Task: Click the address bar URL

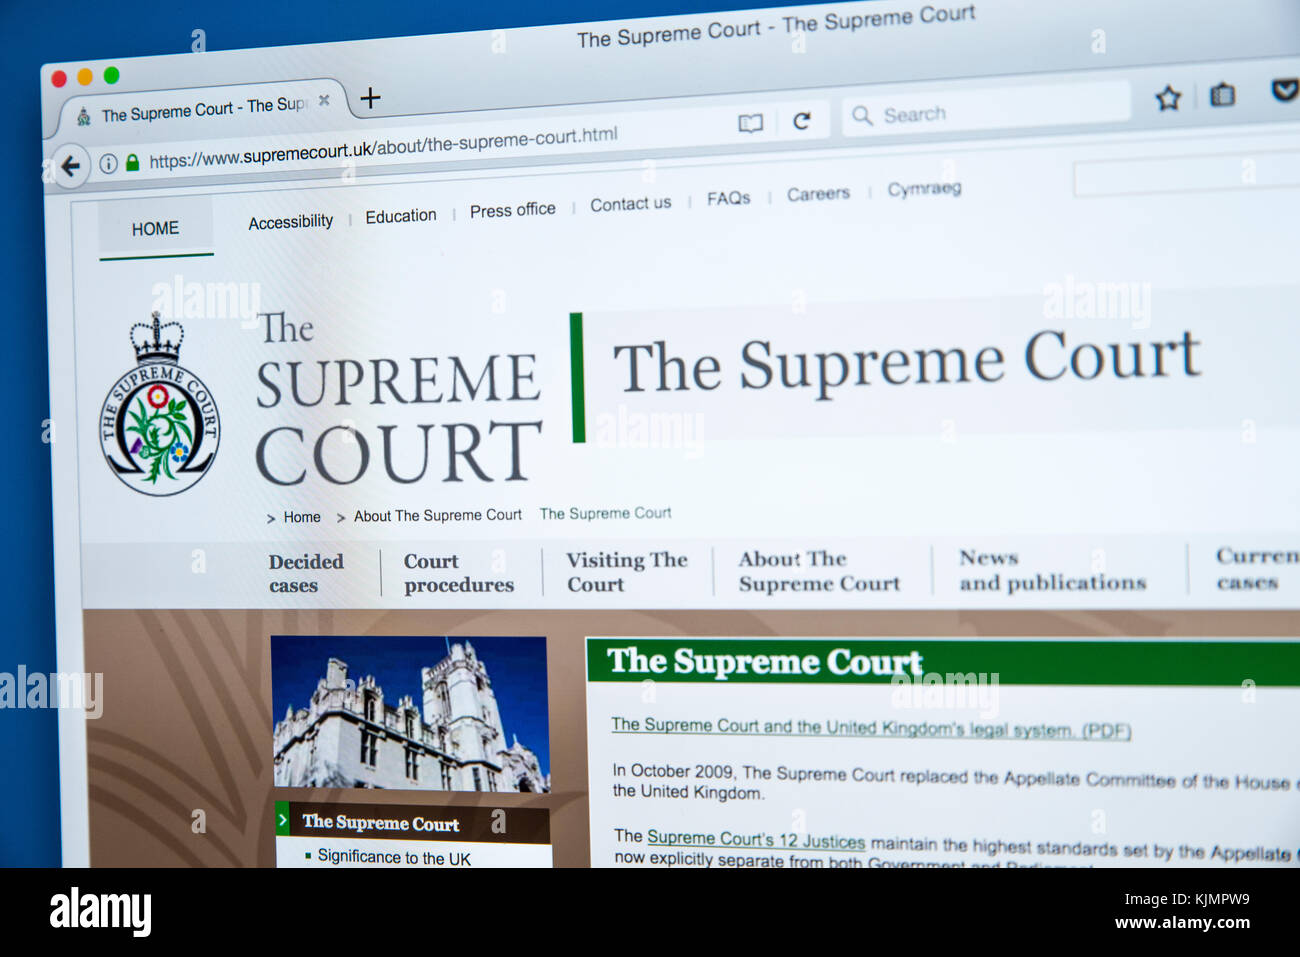Action: point(383,147)
